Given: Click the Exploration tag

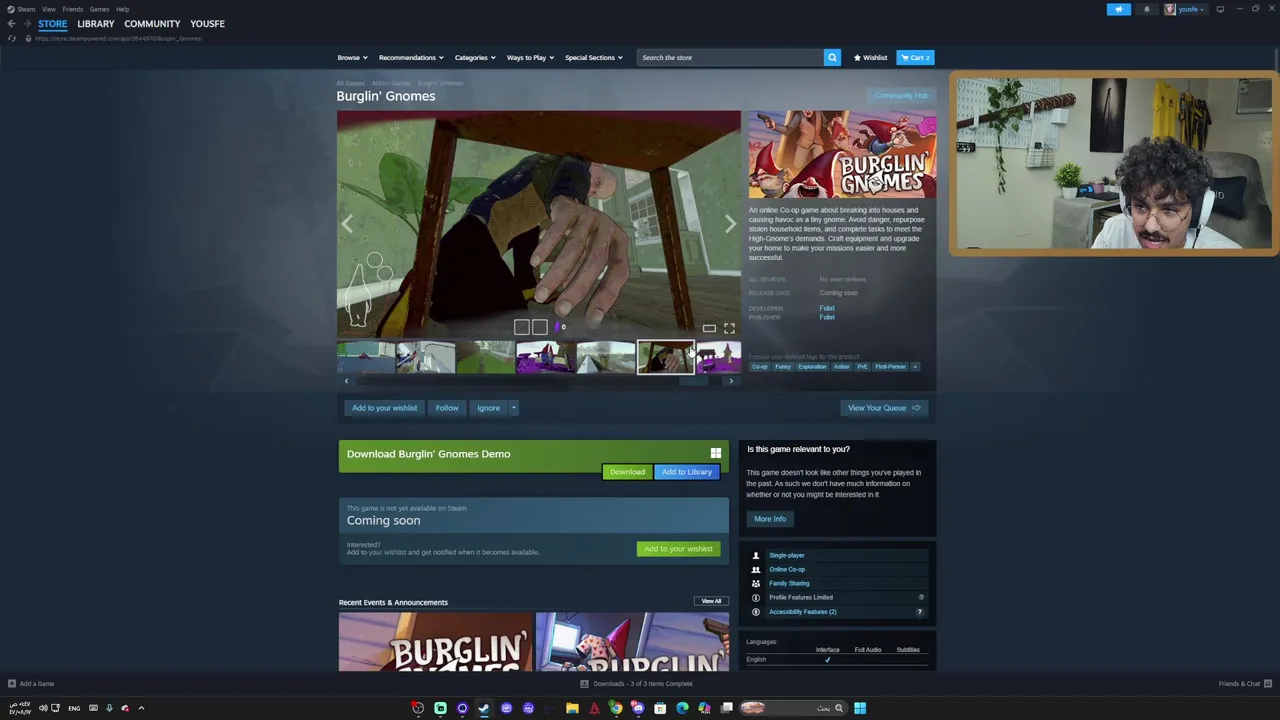Looking at the screenshot, I should pyautogui.click(x=812, y=366).
